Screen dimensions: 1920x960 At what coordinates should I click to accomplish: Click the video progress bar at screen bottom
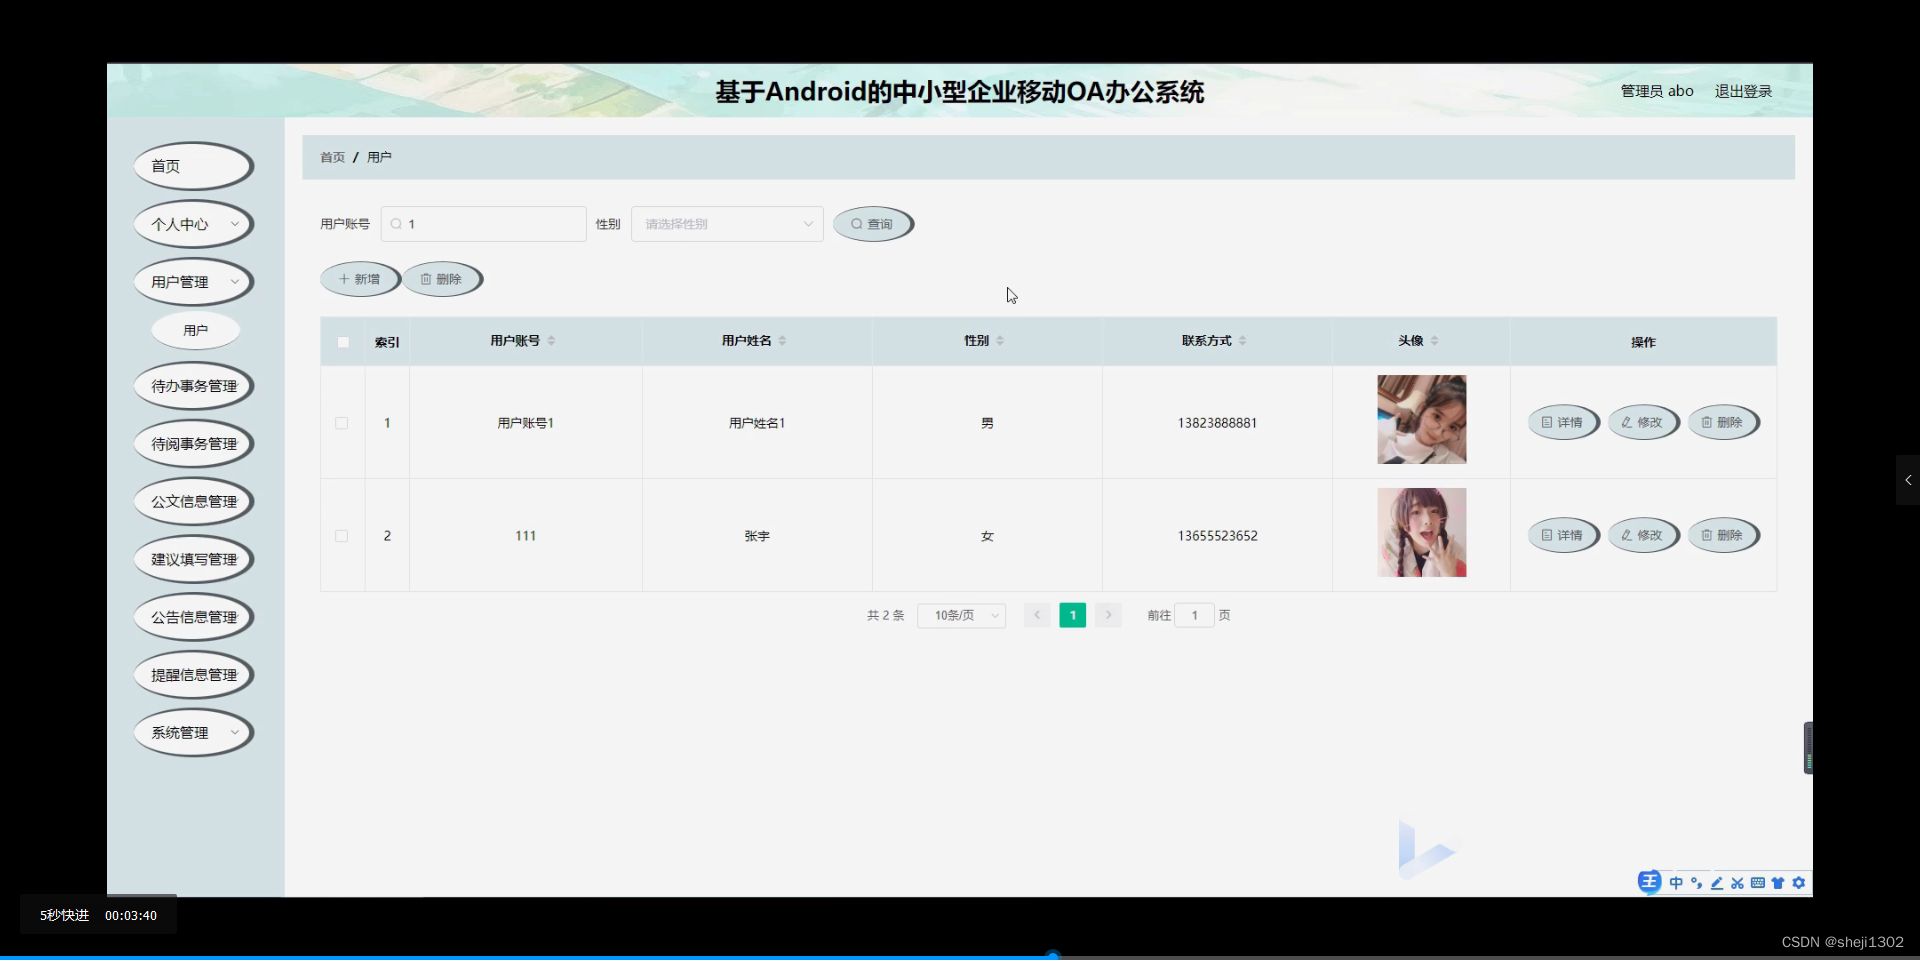pos(1053,955)
